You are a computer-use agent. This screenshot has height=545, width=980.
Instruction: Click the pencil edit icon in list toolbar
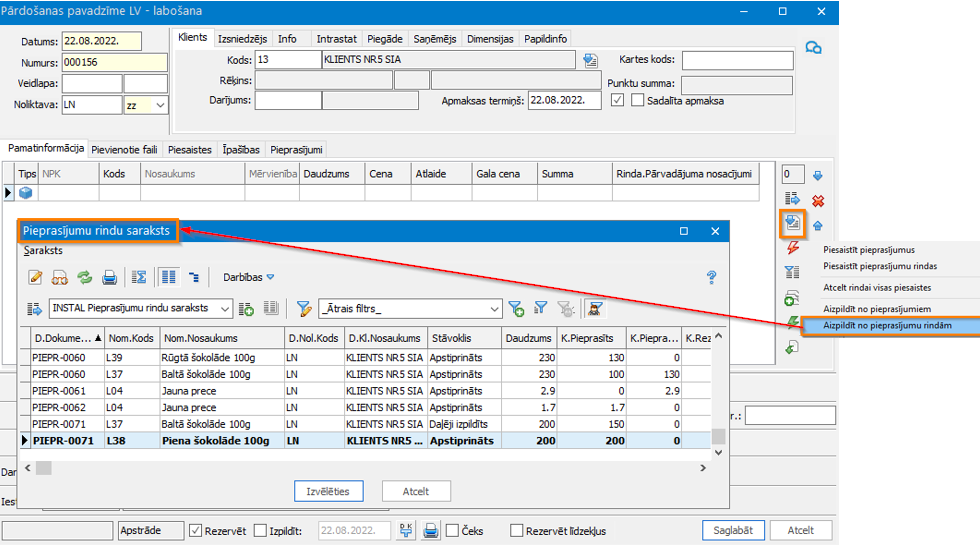(x=36, y=277)
